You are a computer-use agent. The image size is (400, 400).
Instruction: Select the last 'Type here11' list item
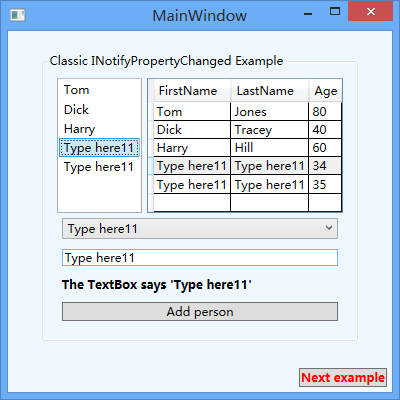(99, 167)
